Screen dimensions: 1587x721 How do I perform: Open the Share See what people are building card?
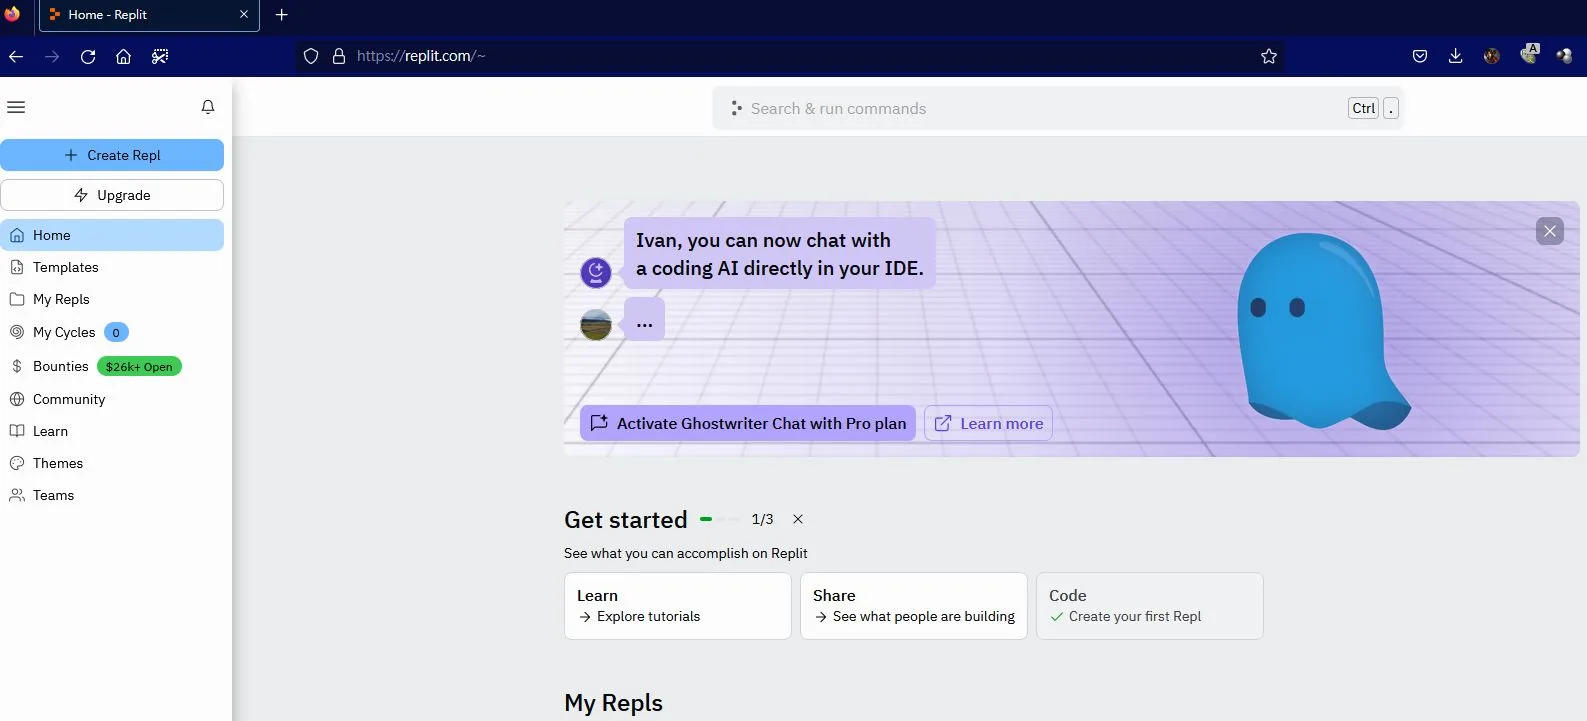point(914,606)
